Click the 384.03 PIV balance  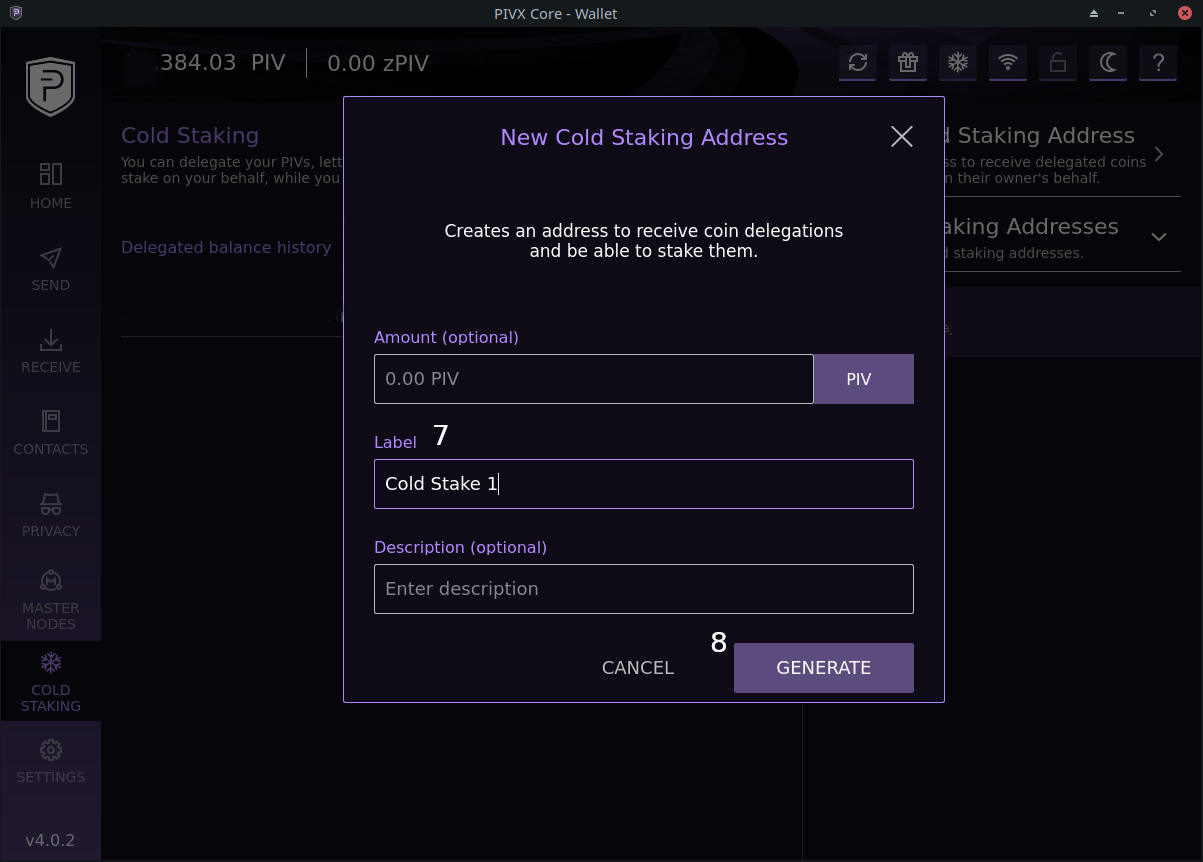click(x=223, y=63)
